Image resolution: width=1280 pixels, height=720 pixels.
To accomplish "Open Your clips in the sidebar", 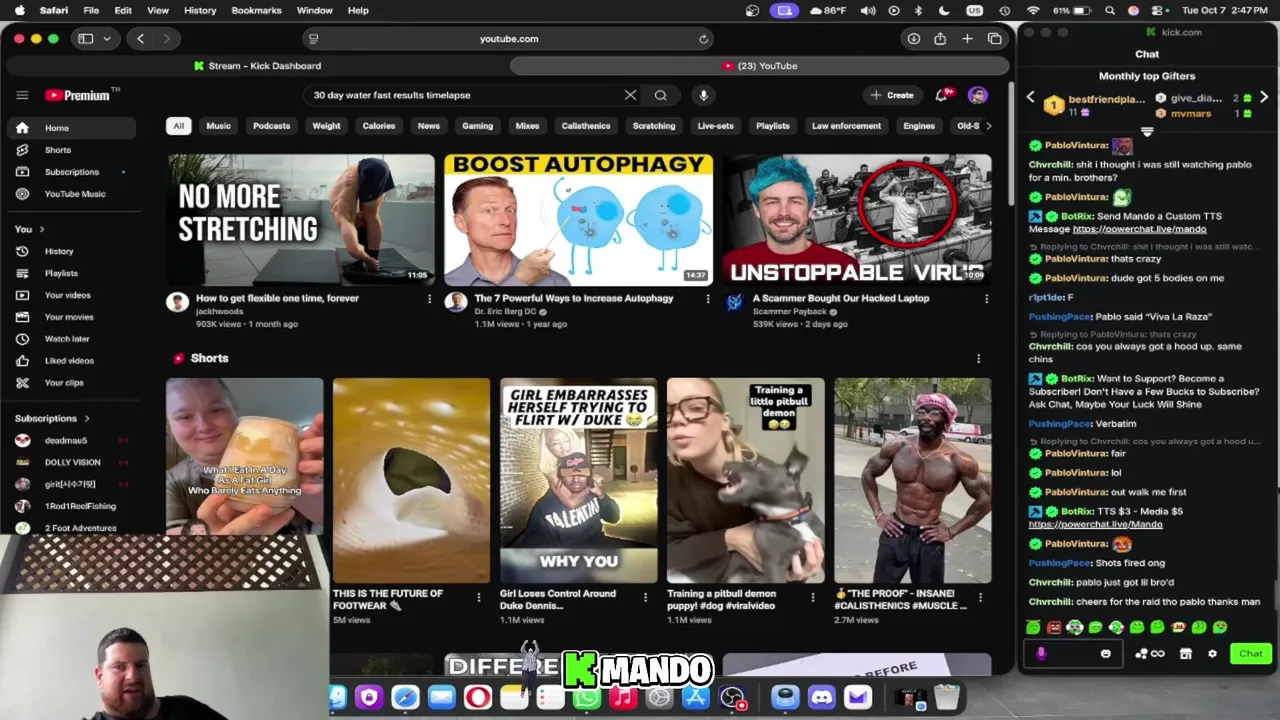I will coord(69,383).
